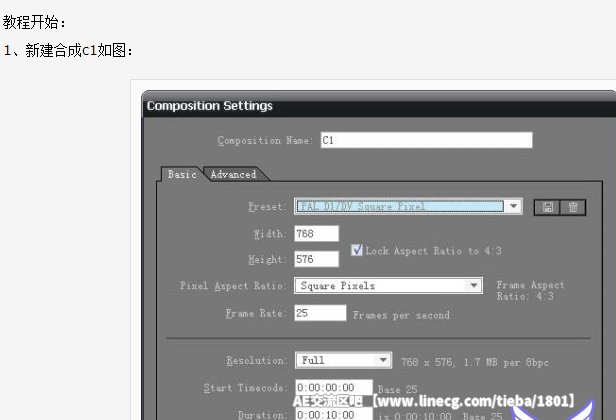Viewport: 616px width, 420px height.
Task: Click the Frame Aspect Ratio 4:3 text
Action: pos(530,290)
